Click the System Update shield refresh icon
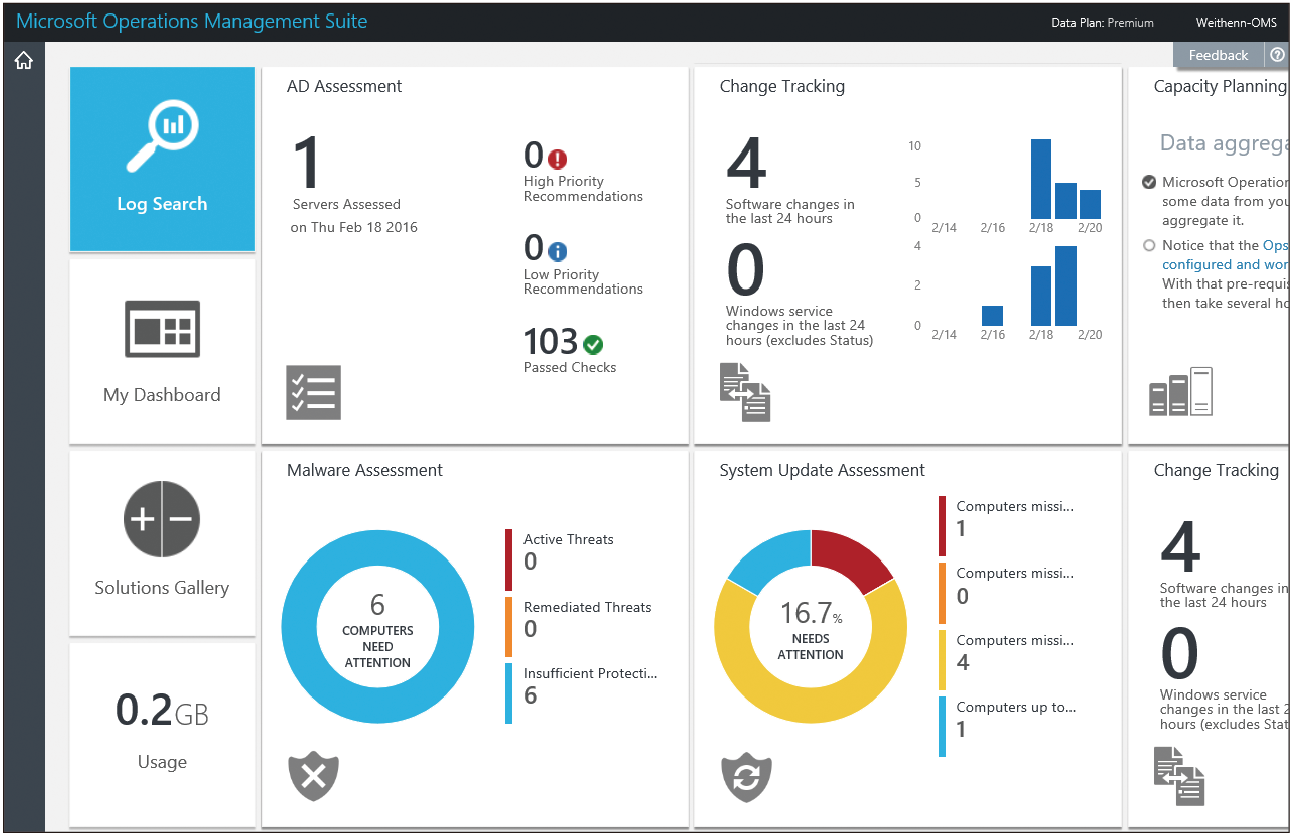1293x836 pixels. pyautogui.click(x=747, y=776)
